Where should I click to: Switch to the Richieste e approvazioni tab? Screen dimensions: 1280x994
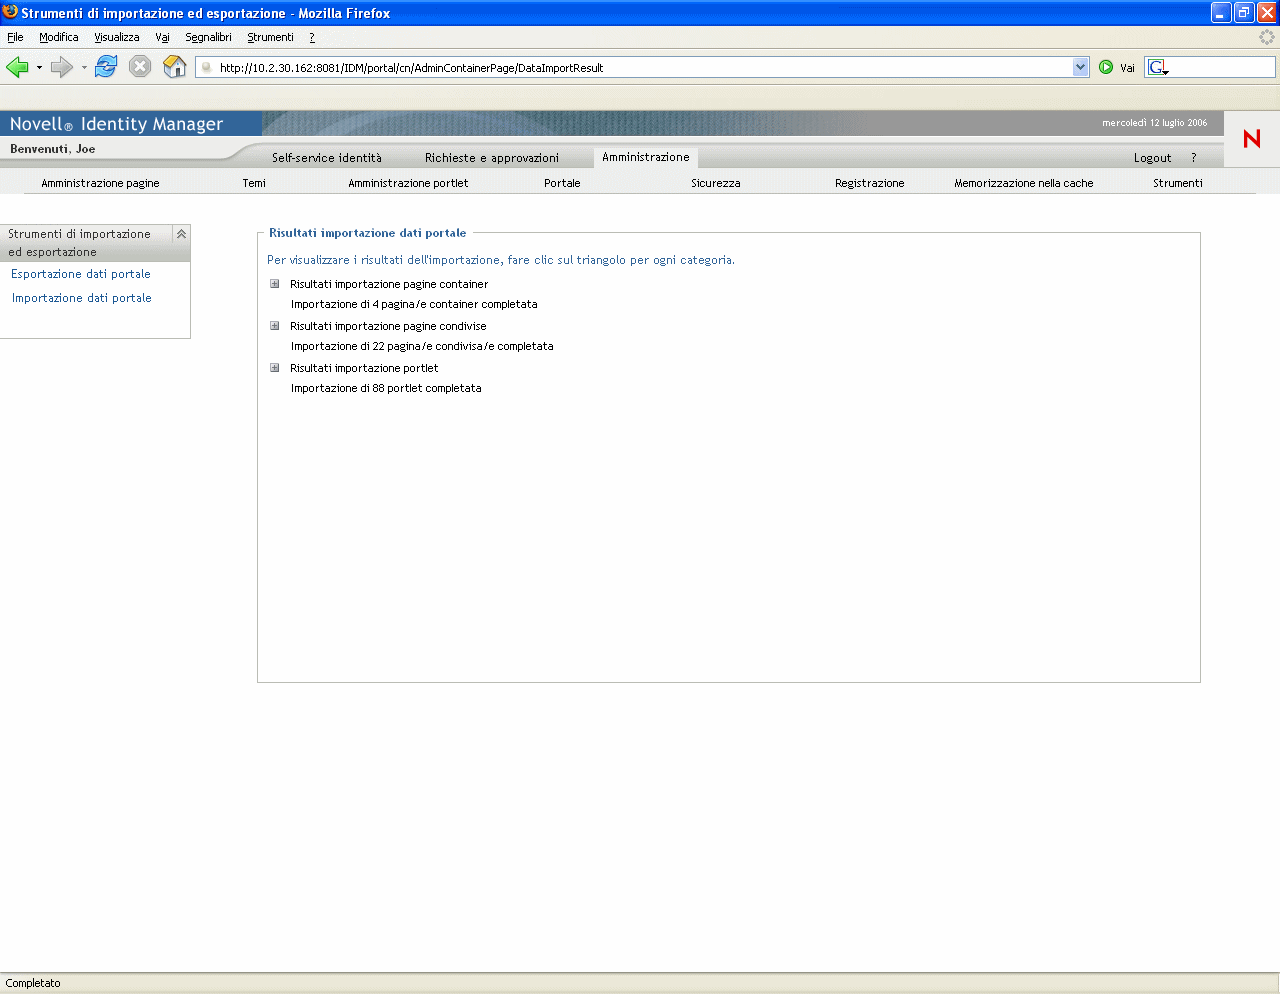(x=492, y=158)
